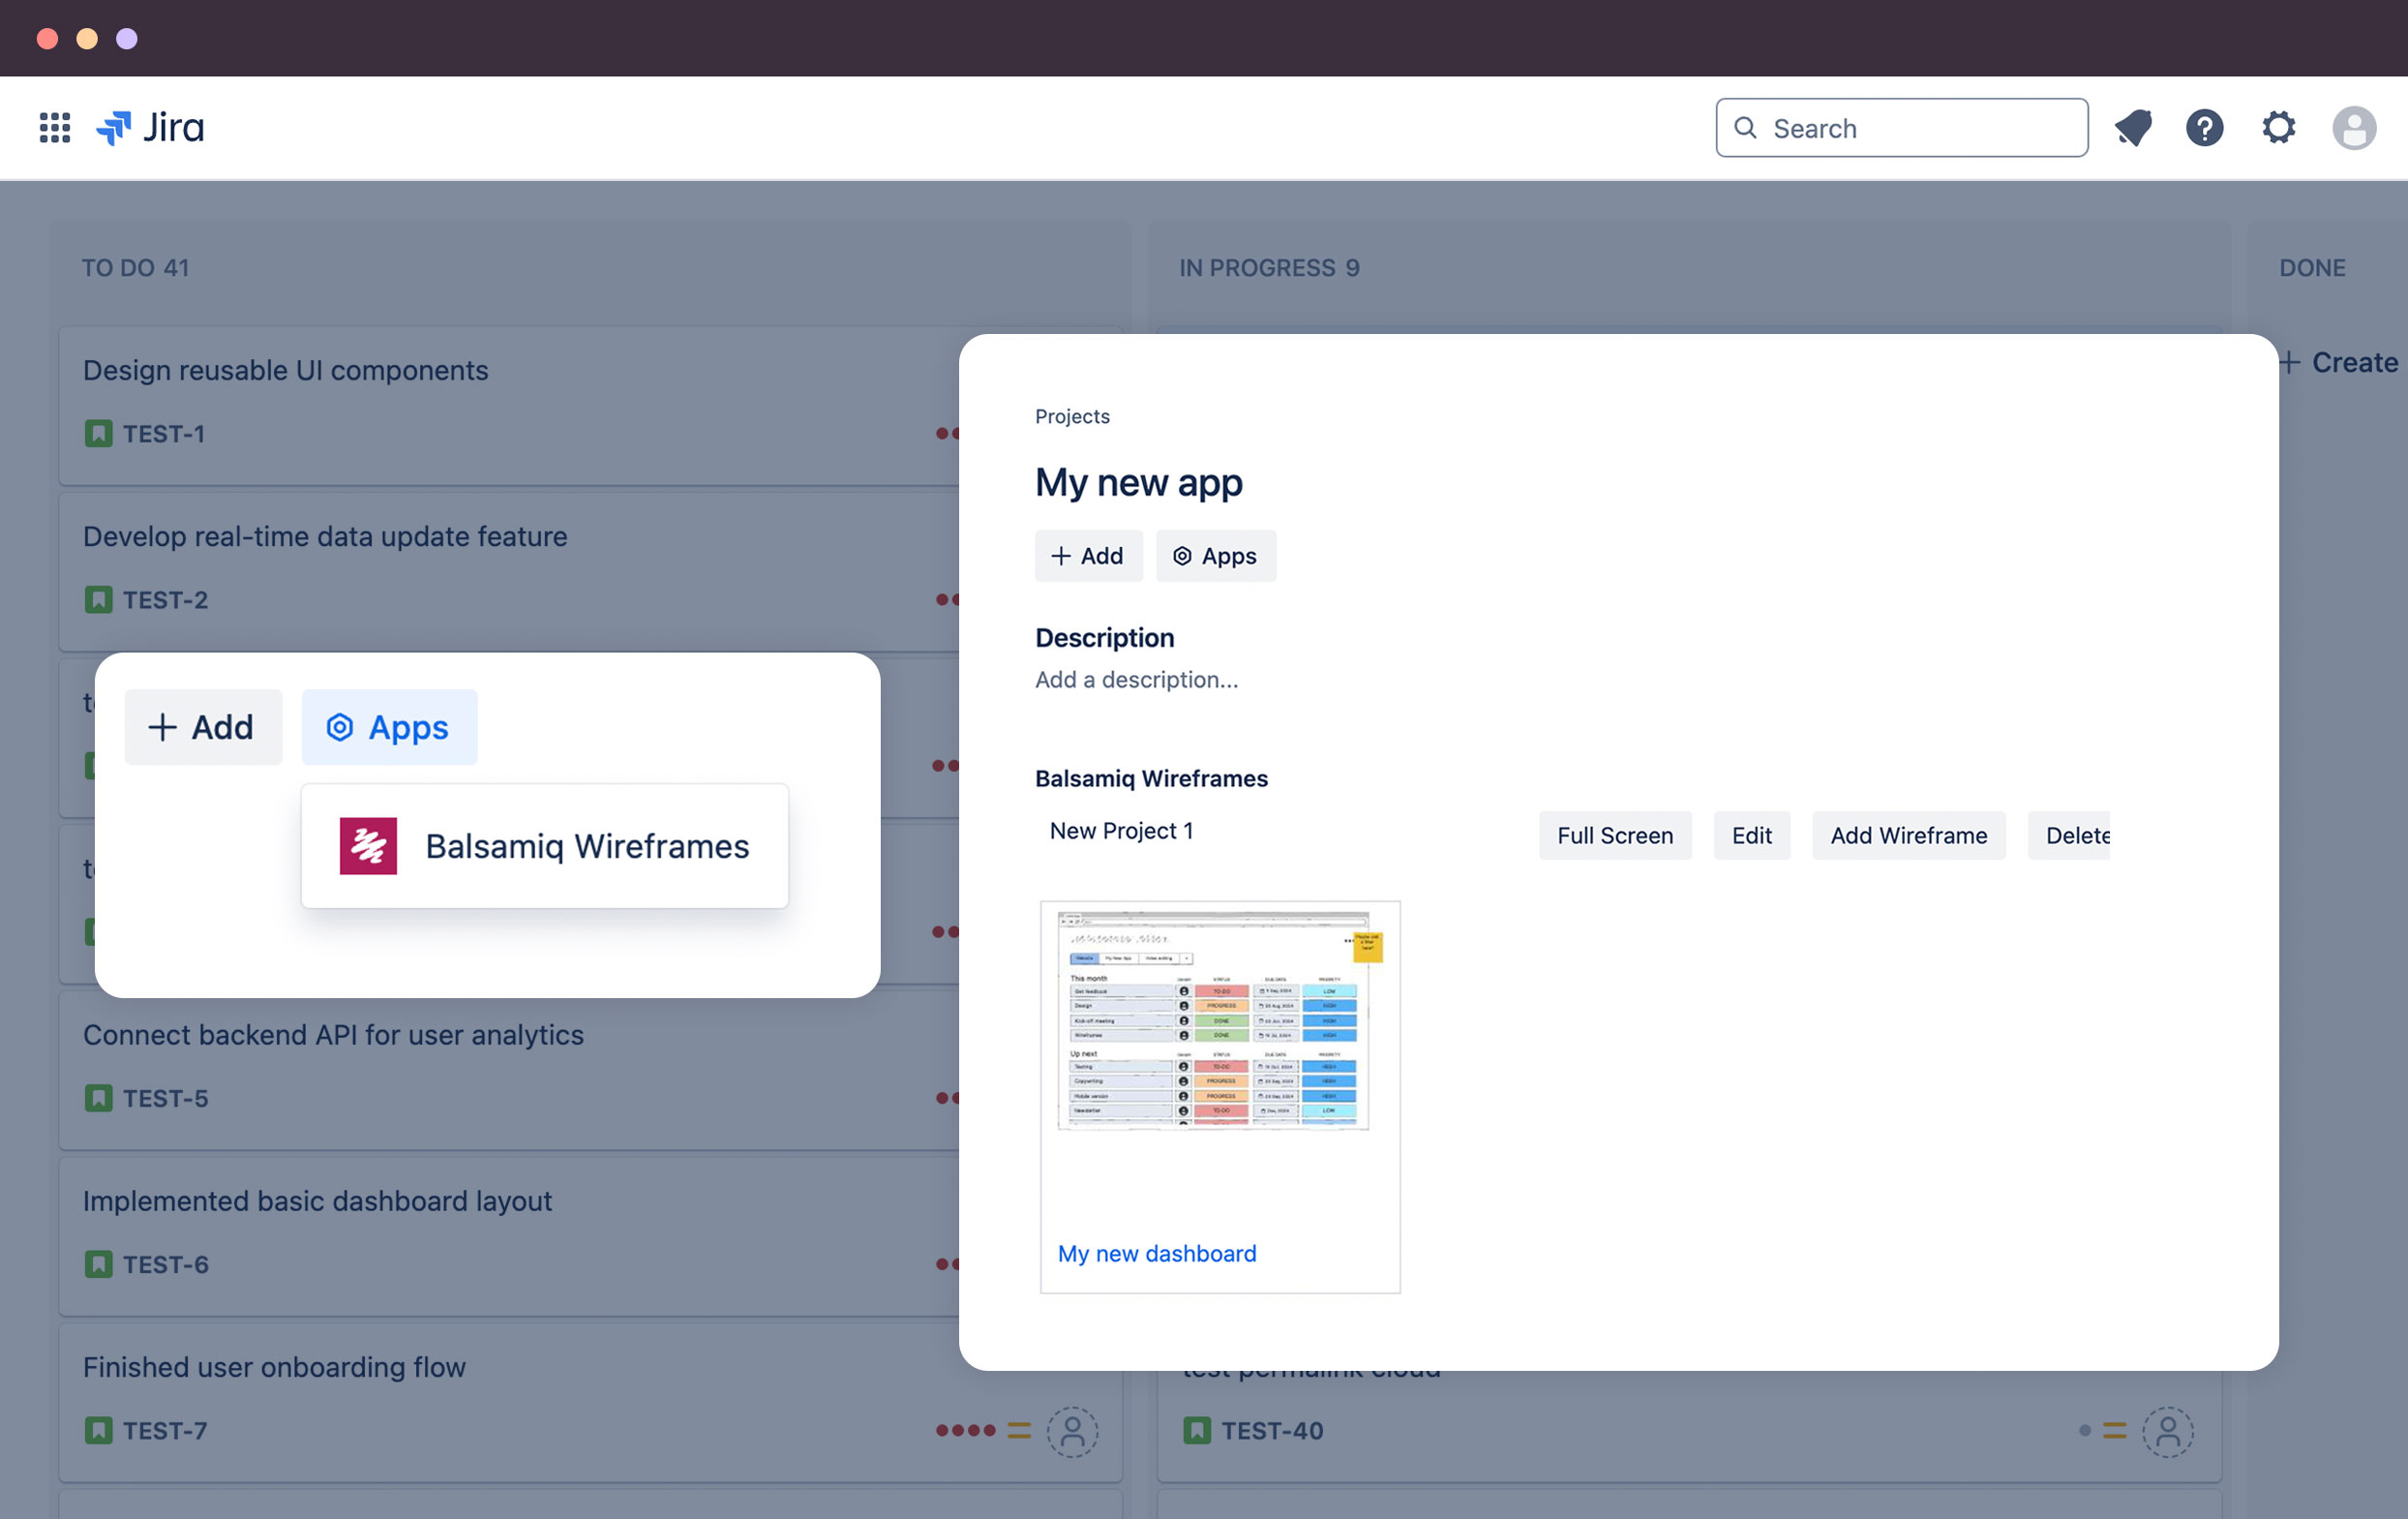Open the Apps dropdown in My new app panel
Viewport: 2408px width, 1519px height.
tap(1216, 556)
